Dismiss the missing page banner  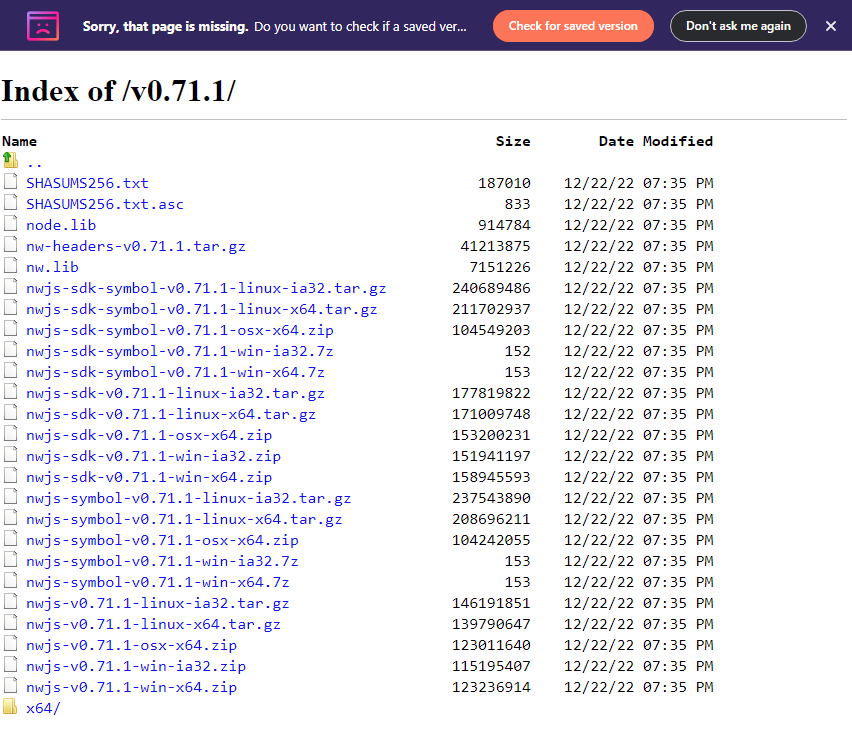pos(831,27)
